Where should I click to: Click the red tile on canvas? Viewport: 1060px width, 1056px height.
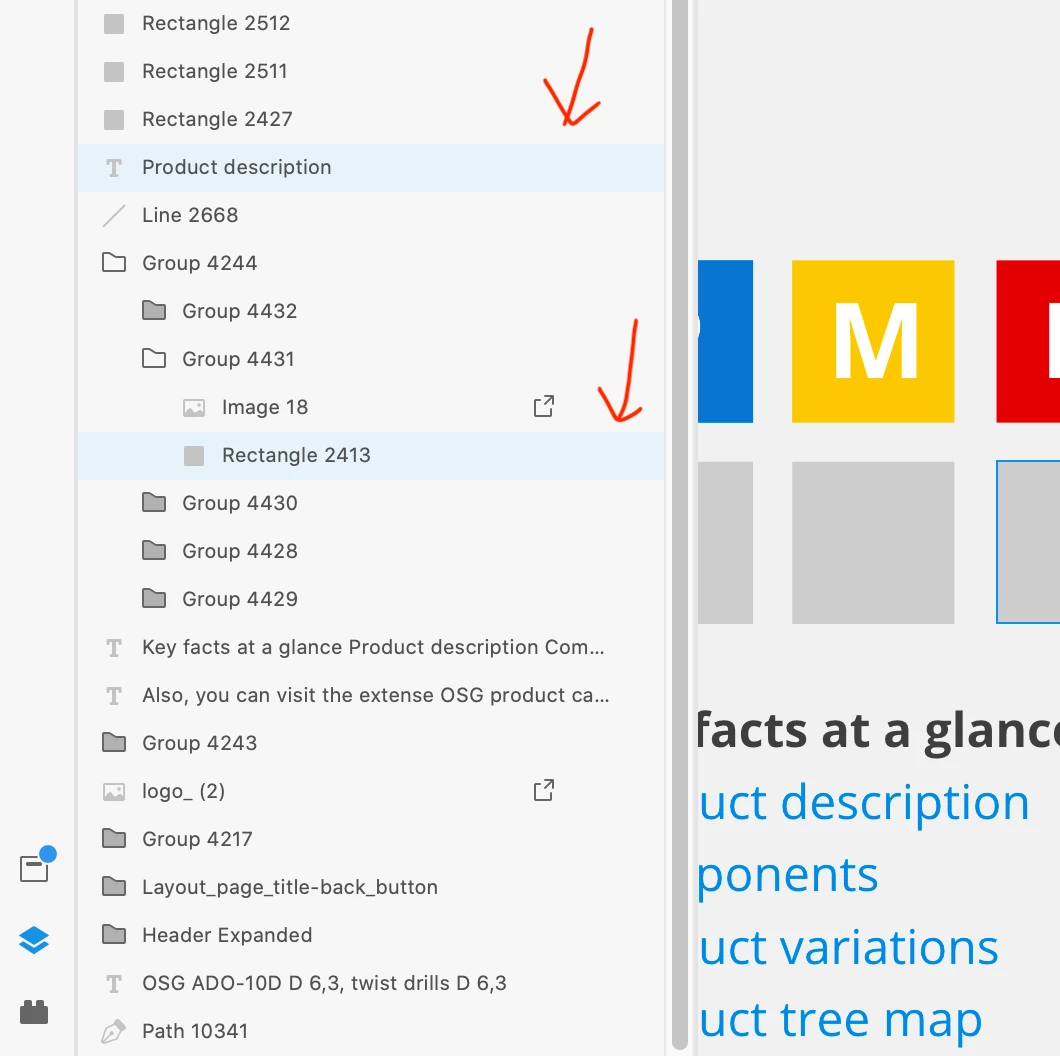(x=1028, y=341)
